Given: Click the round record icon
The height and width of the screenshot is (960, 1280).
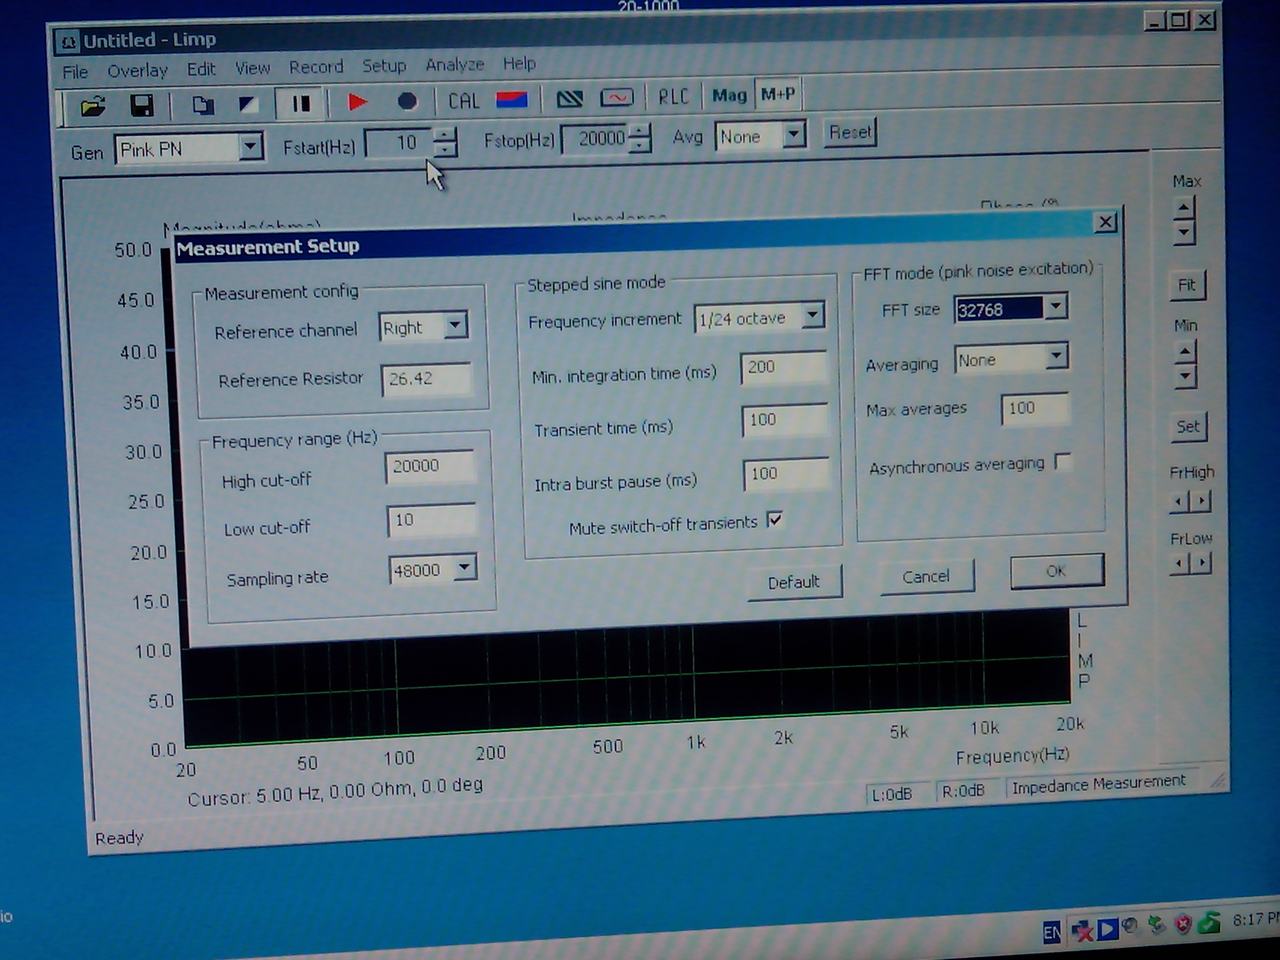Looking at the screenshot, I should coord(406,101).
